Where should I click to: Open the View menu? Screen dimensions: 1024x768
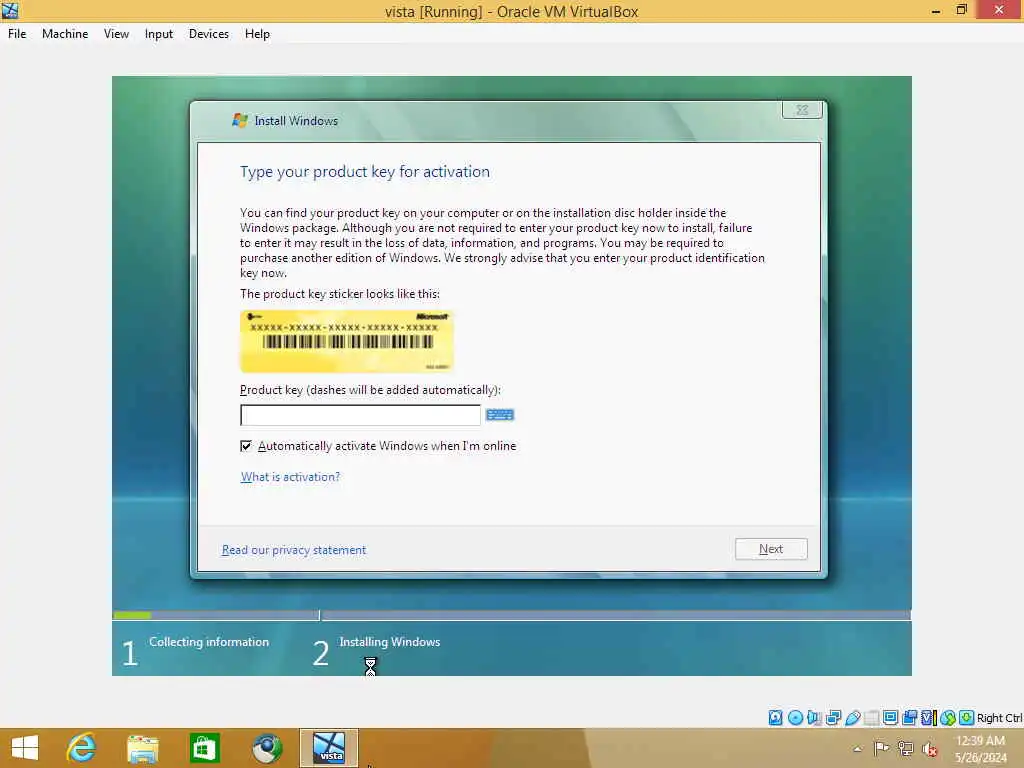pyautogui.click(x=116, y=34)
